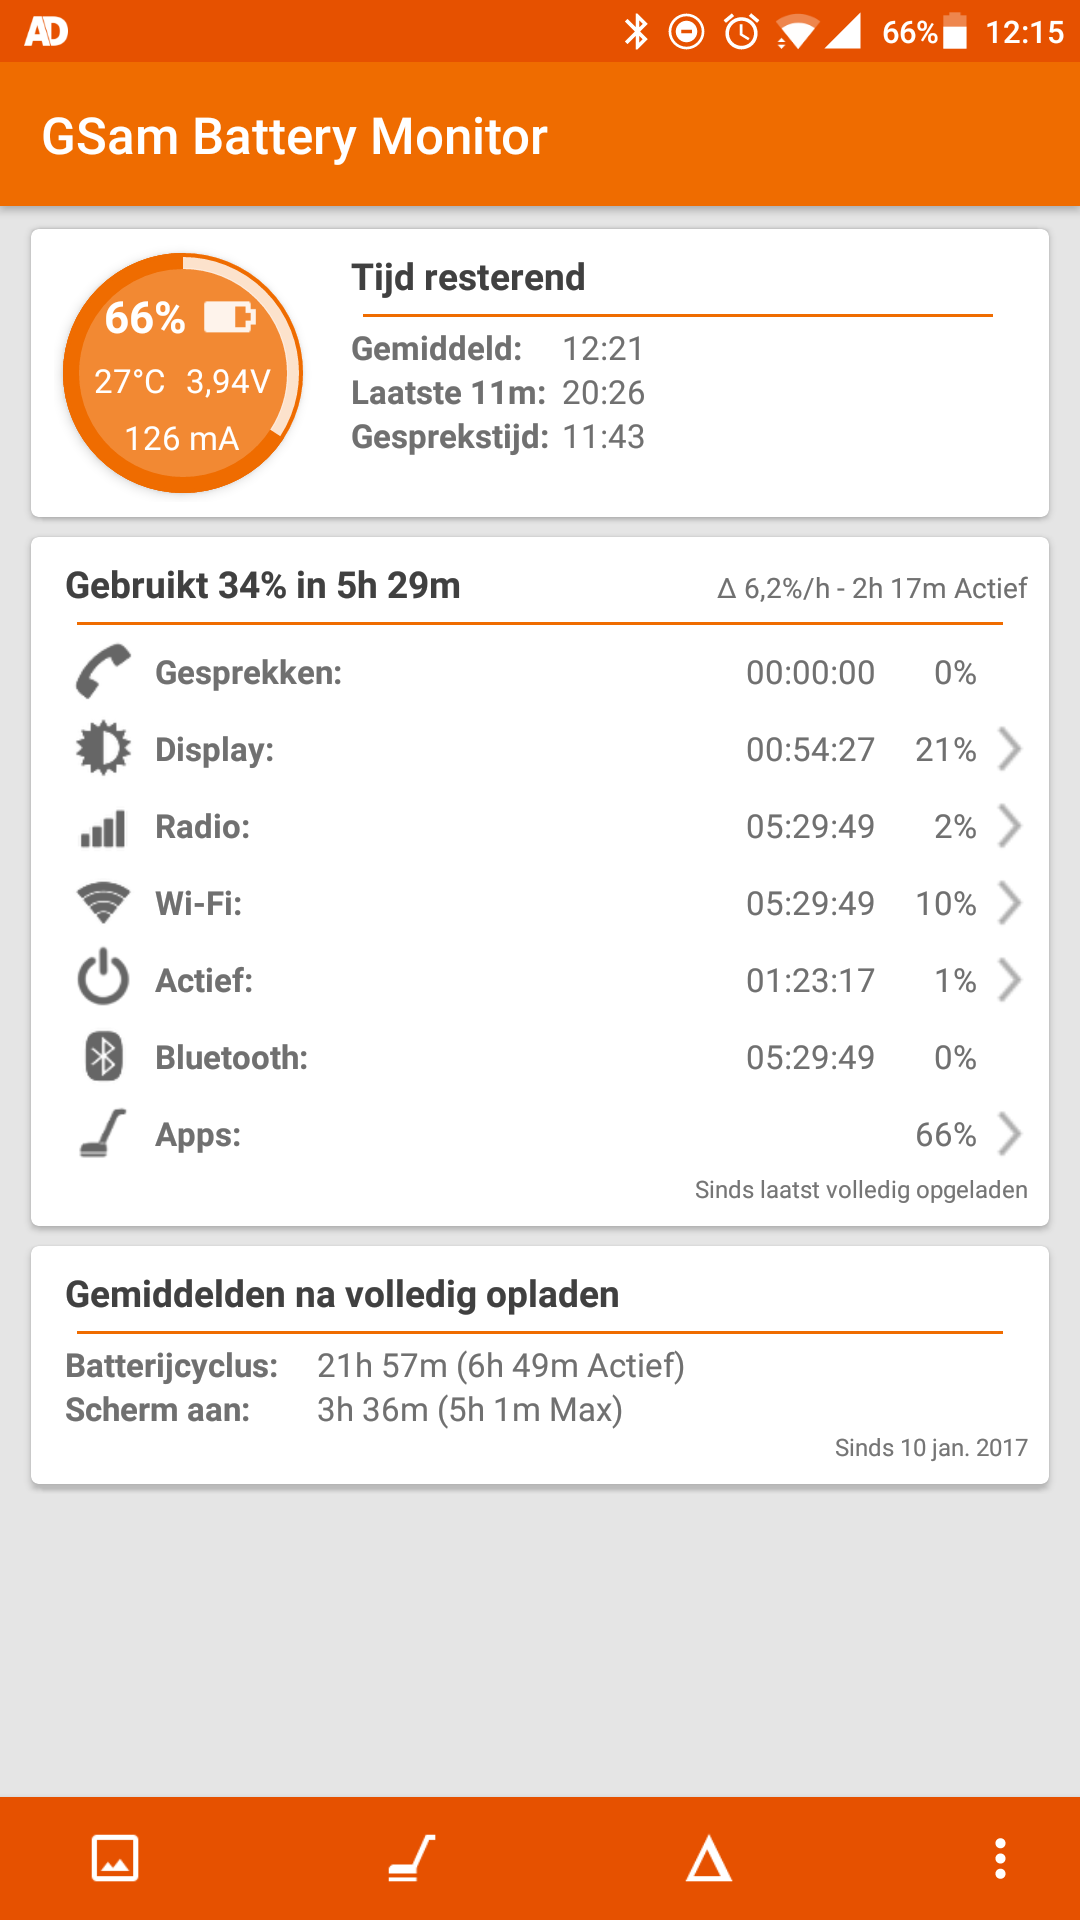
Task: Open the 'Gemiddelden na volledig opladen' card
Action: 540,1365
